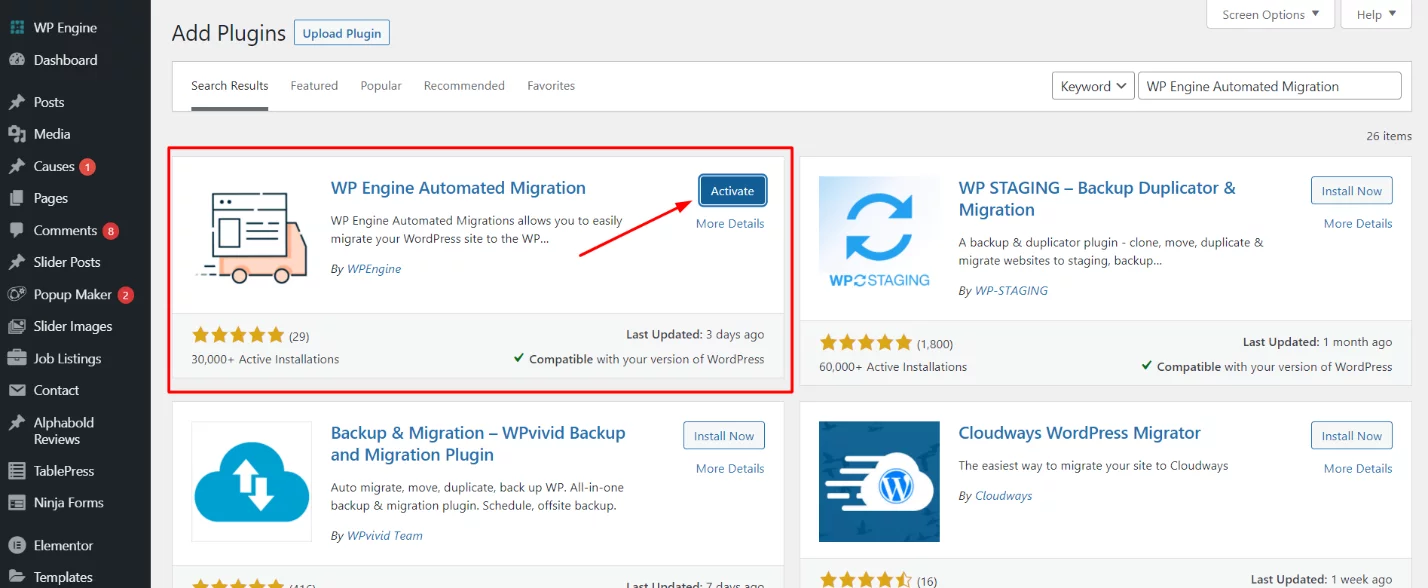Viewport: 1428px width, 588px height.
Task: Click the Contact envelope icon
Action: click(x=16, y=390)
